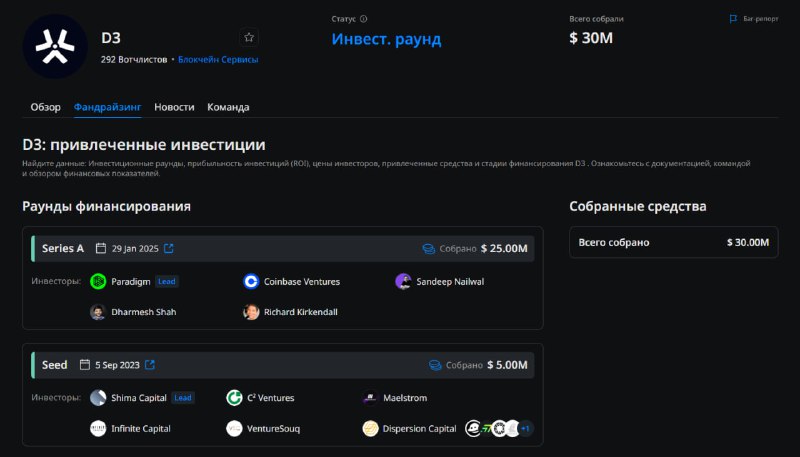This screenshot has width=800, height=457.
Task: Click the D3 project logo
Action: [x=55, y=46]
